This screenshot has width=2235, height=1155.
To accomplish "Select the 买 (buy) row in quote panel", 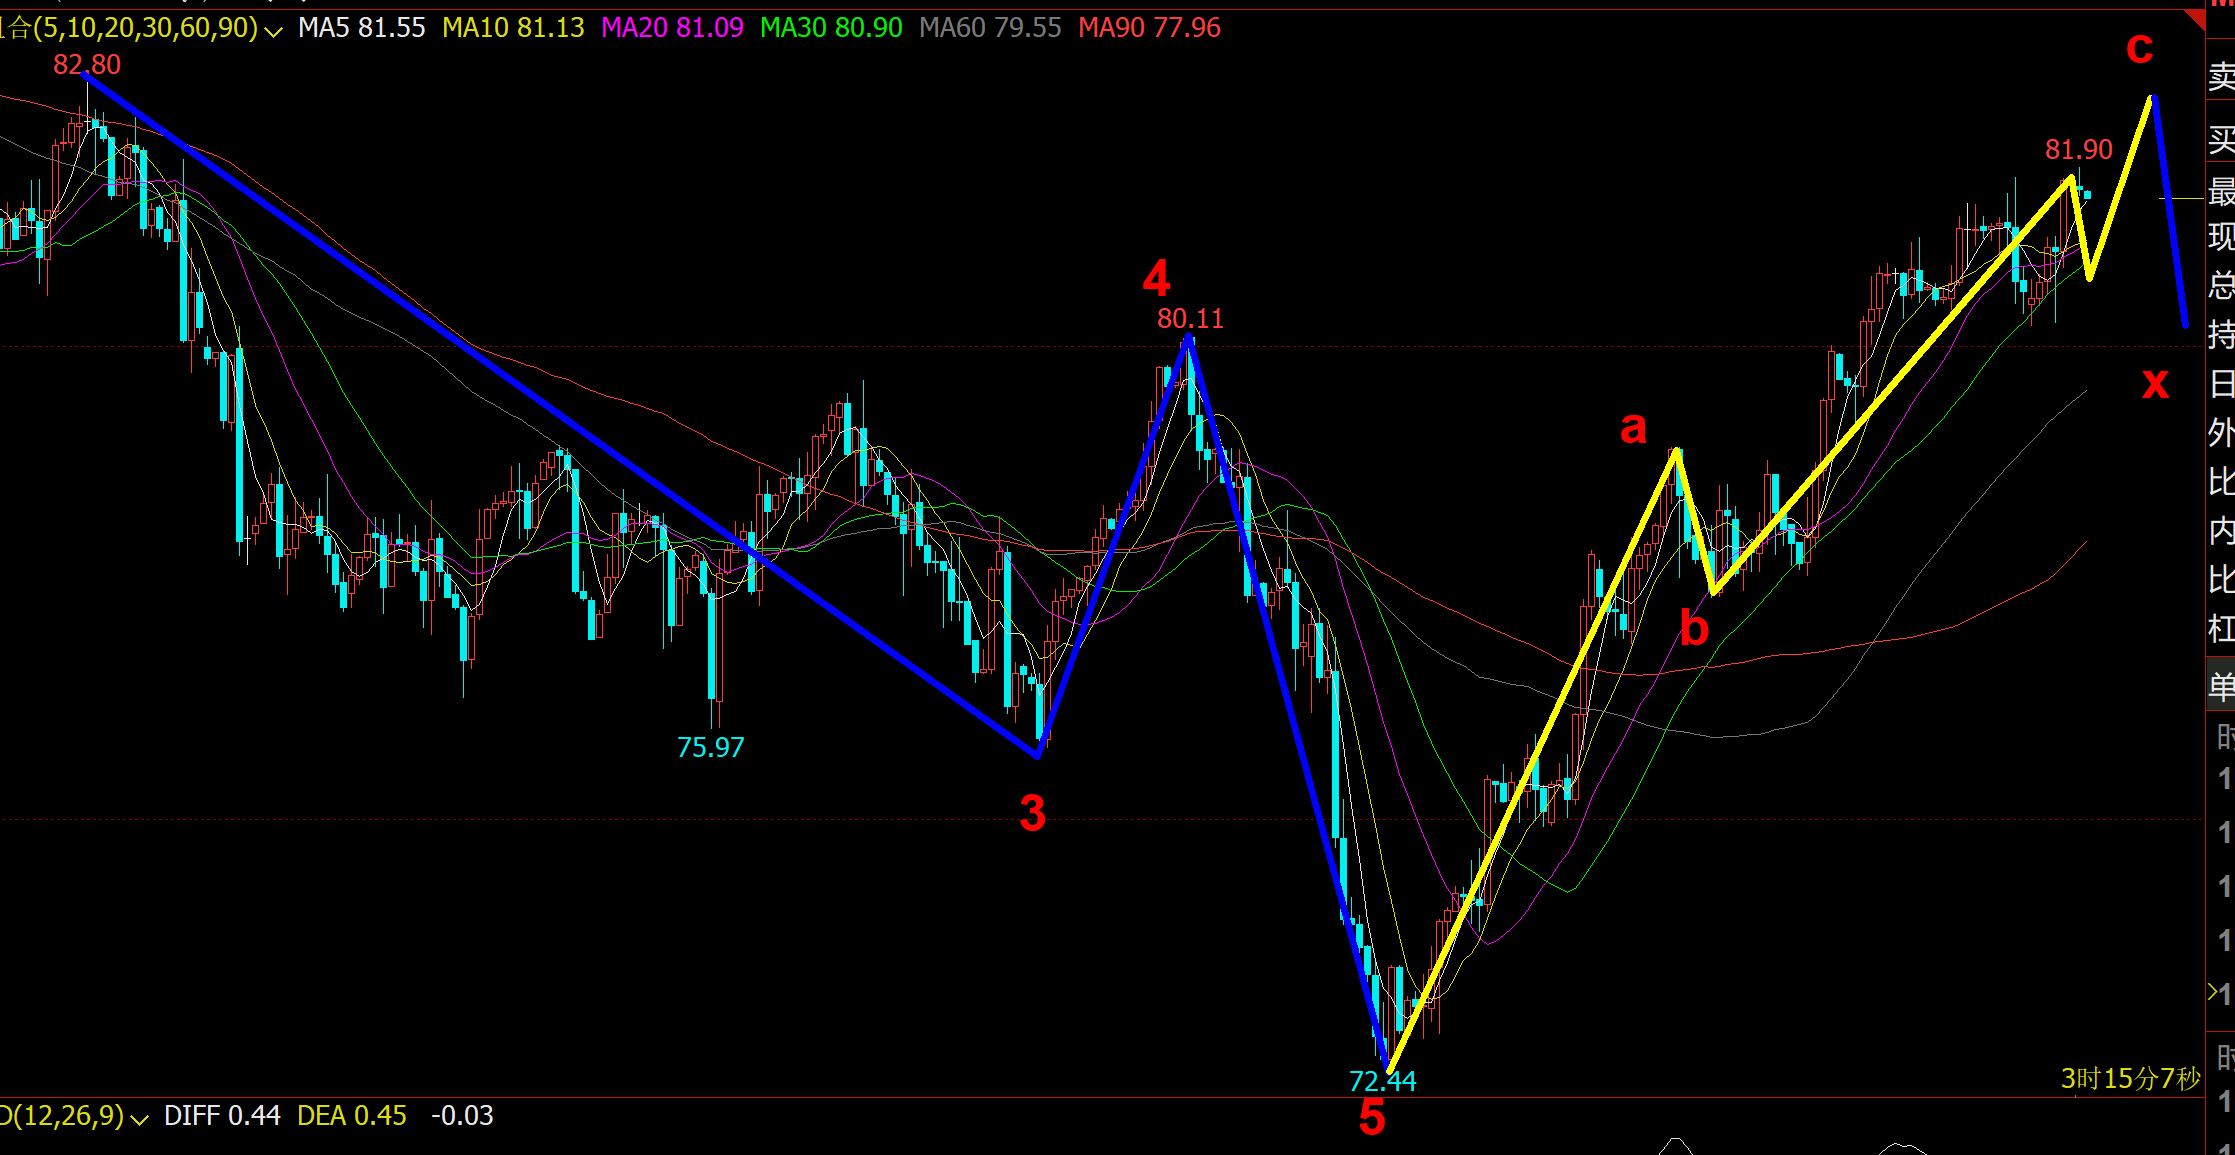I will [2221, 140].
